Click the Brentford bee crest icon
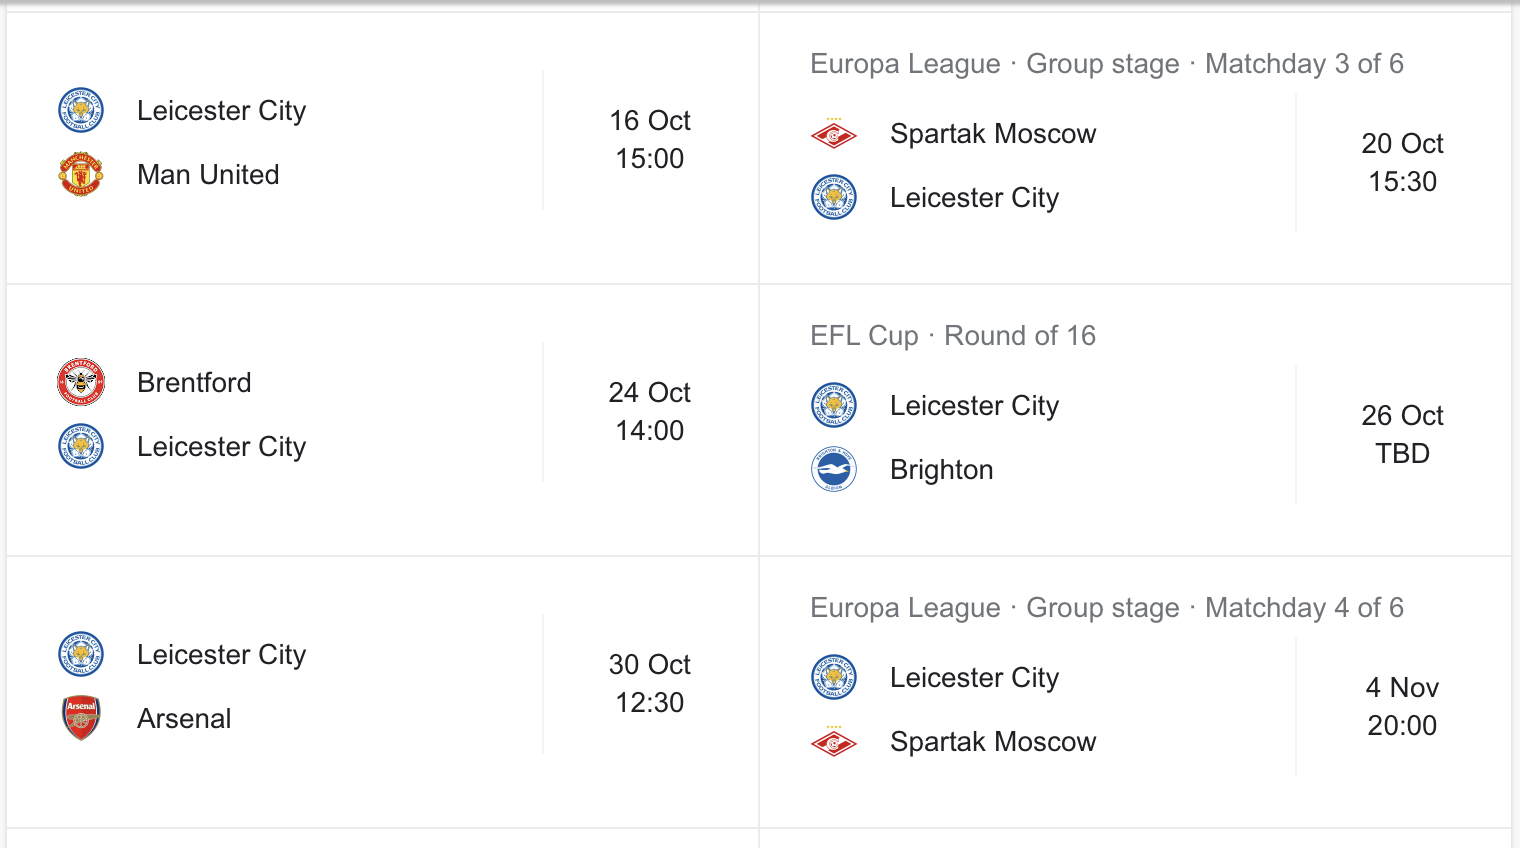The height and width of the screenshot is (848, 1520). click(x=81, y=382)
